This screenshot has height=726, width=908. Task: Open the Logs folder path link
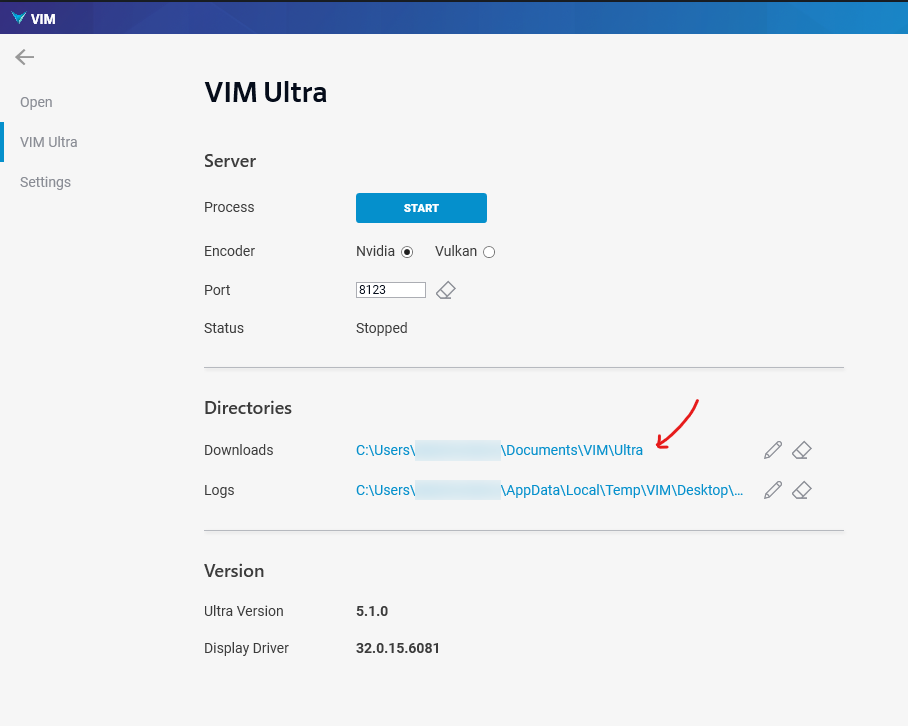point(550,490)
